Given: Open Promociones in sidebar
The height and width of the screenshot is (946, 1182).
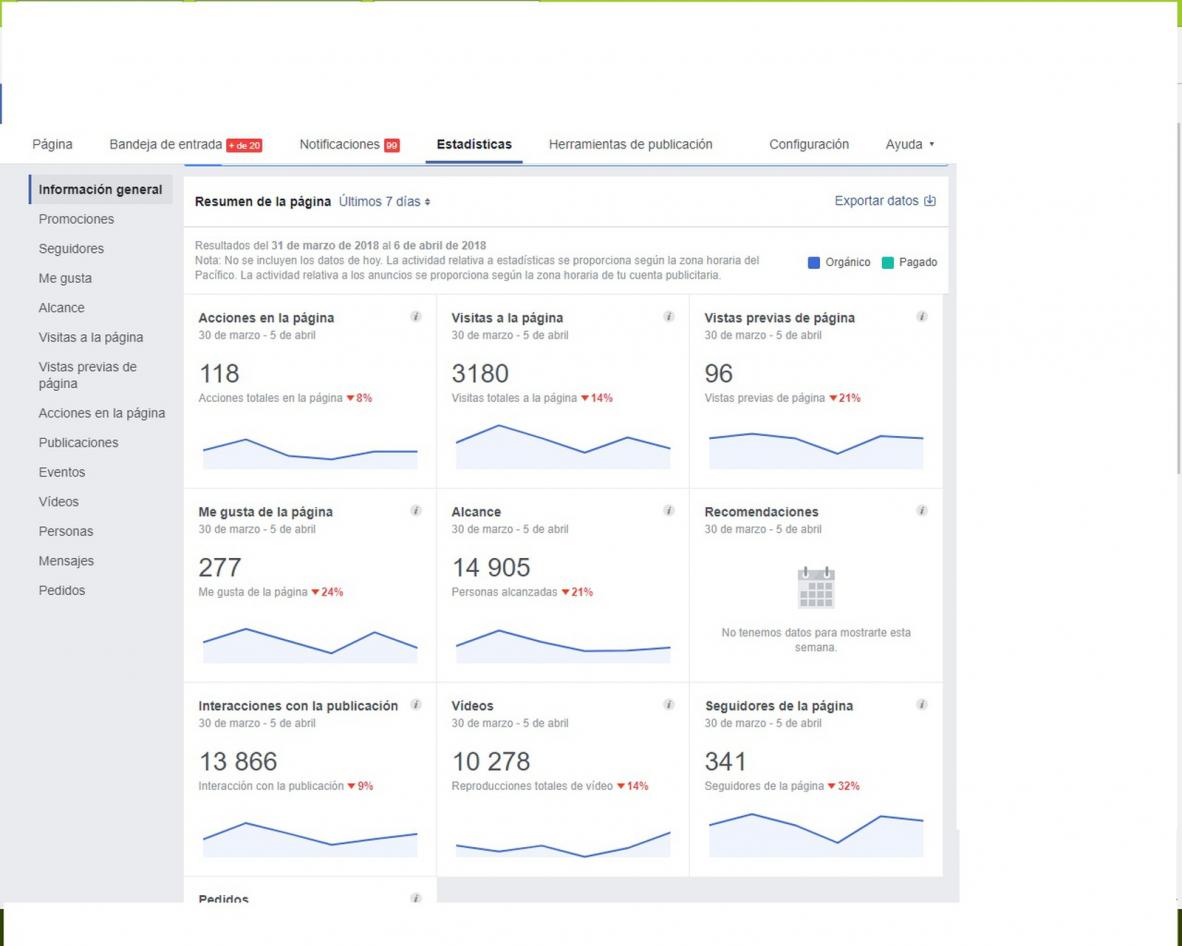Looking at the screenshot, I should point(76,219).
